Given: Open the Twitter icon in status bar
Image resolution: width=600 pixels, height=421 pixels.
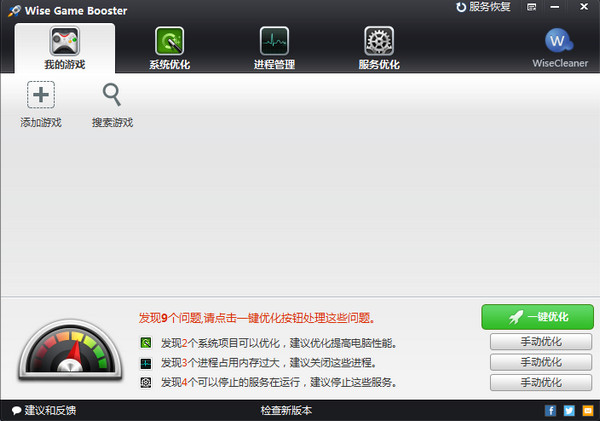Looking at the screenshot, I should click(569, 410).
